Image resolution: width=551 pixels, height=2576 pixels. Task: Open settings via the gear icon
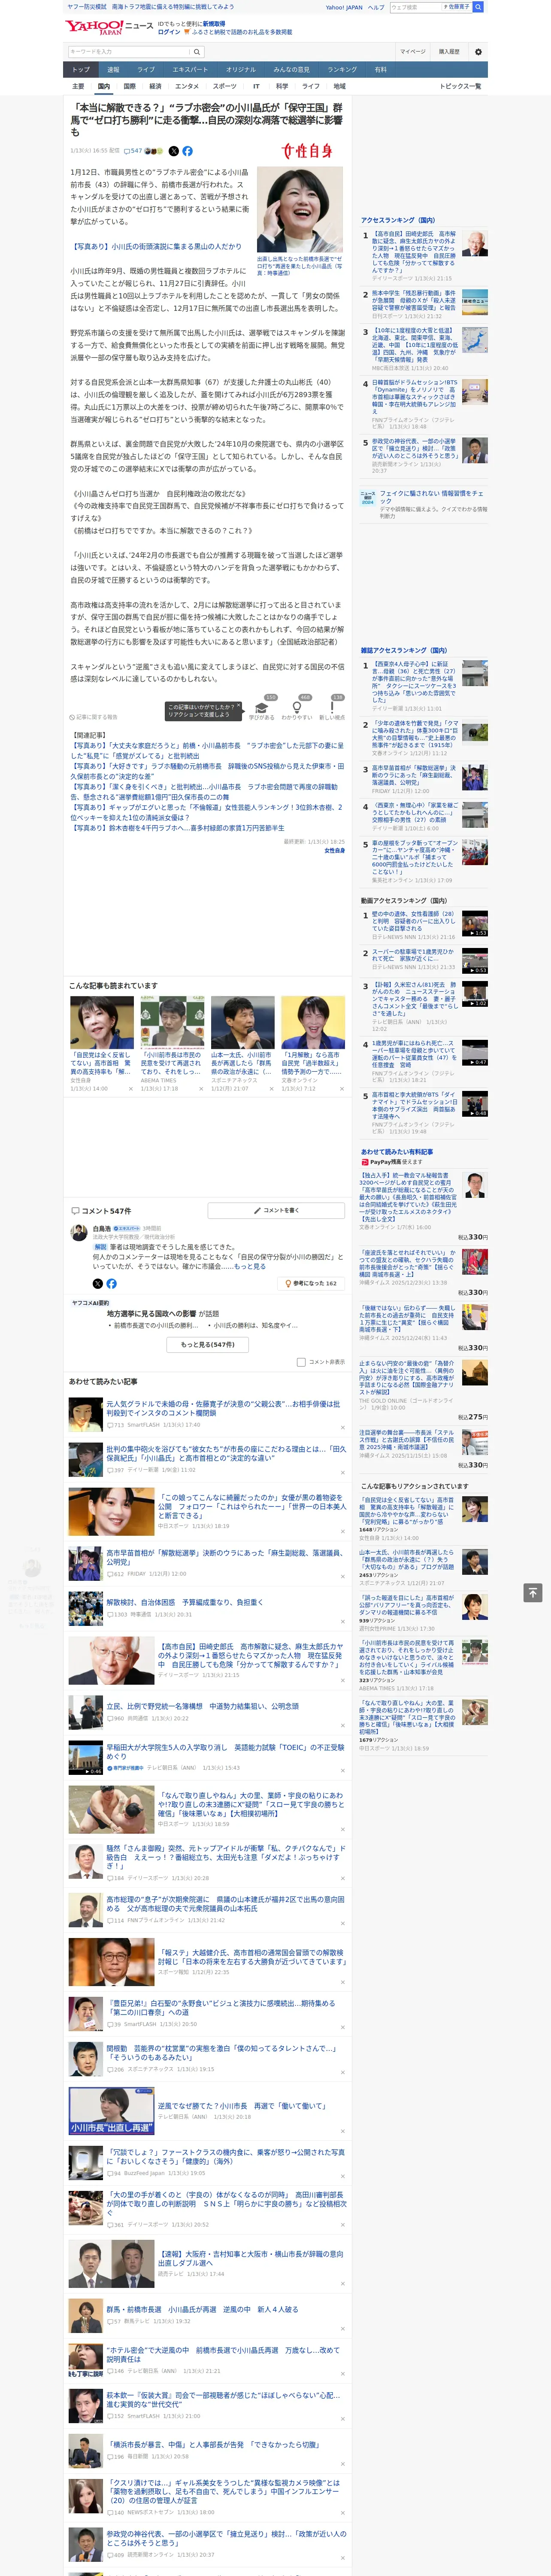478,51
